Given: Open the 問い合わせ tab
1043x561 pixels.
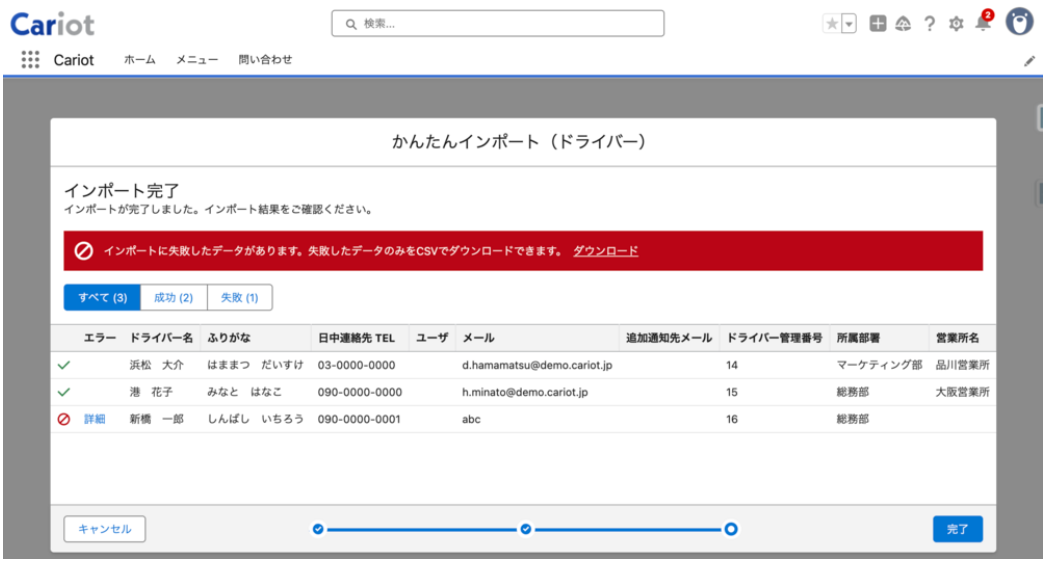Looking at the screenshot, I should click(265, 60).
